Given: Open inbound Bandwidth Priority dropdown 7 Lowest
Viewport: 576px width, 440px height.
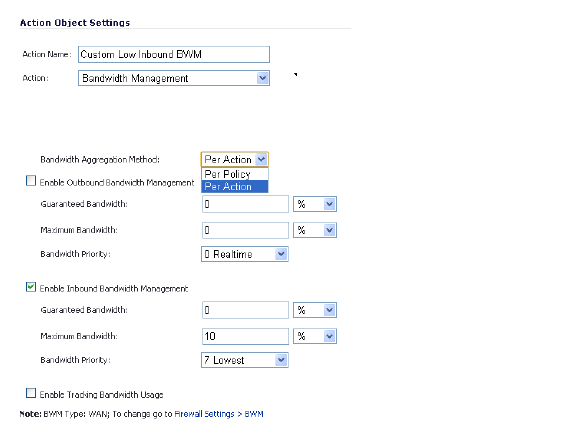Looking at the screenshot, I should [x=245, y=360].
